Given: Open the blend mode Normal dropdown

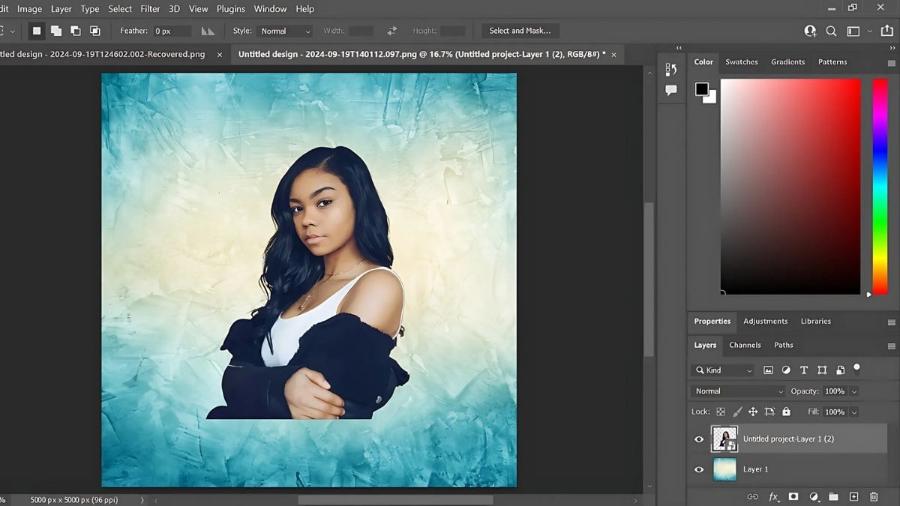Looking at the screenshot, I should coord(738,391).
